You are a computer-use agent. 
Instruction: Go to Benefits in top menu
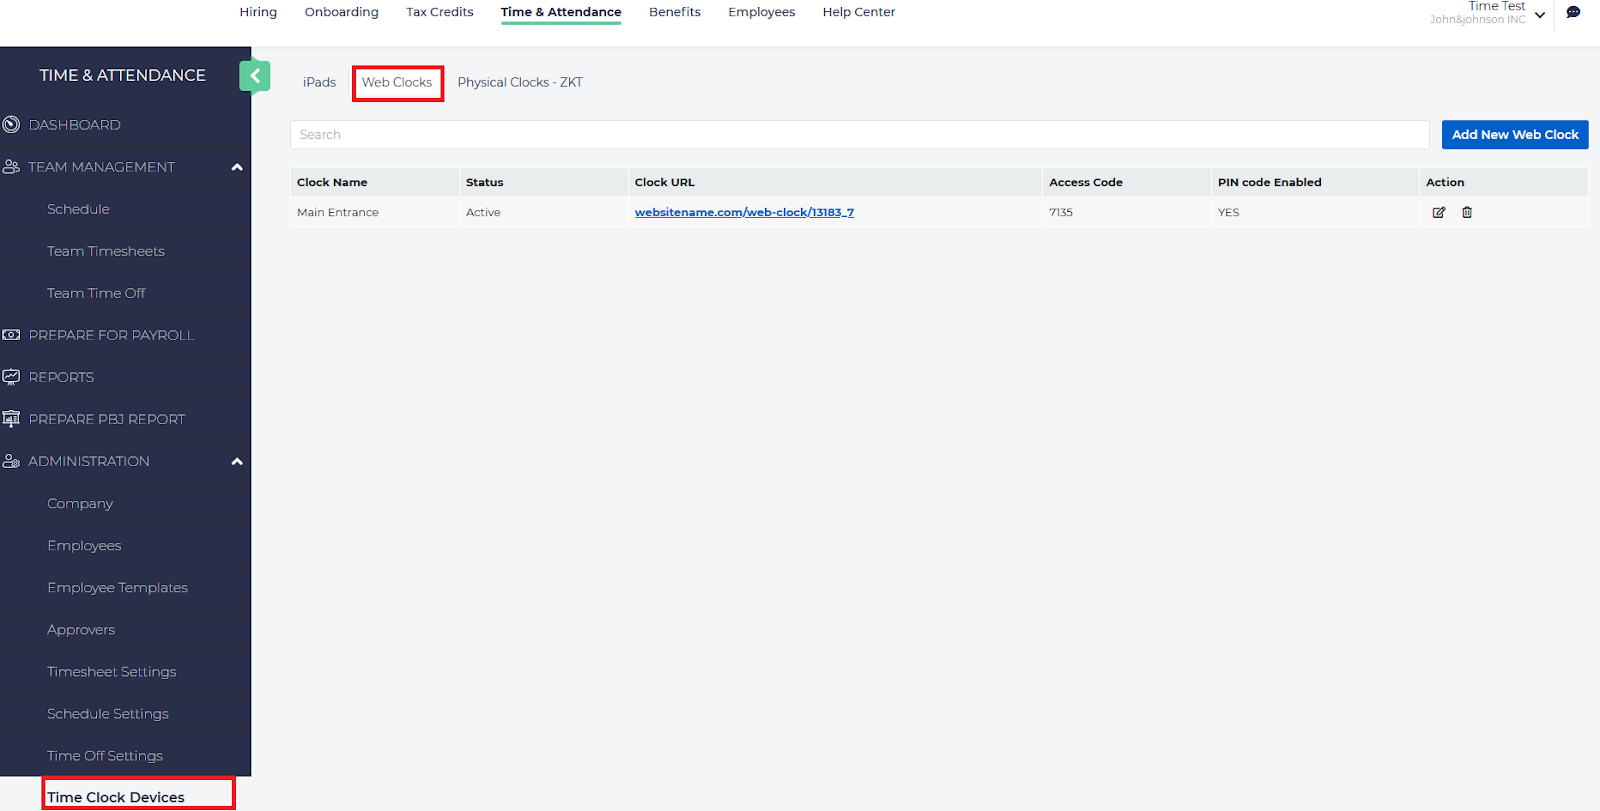[x=674, y=12]
